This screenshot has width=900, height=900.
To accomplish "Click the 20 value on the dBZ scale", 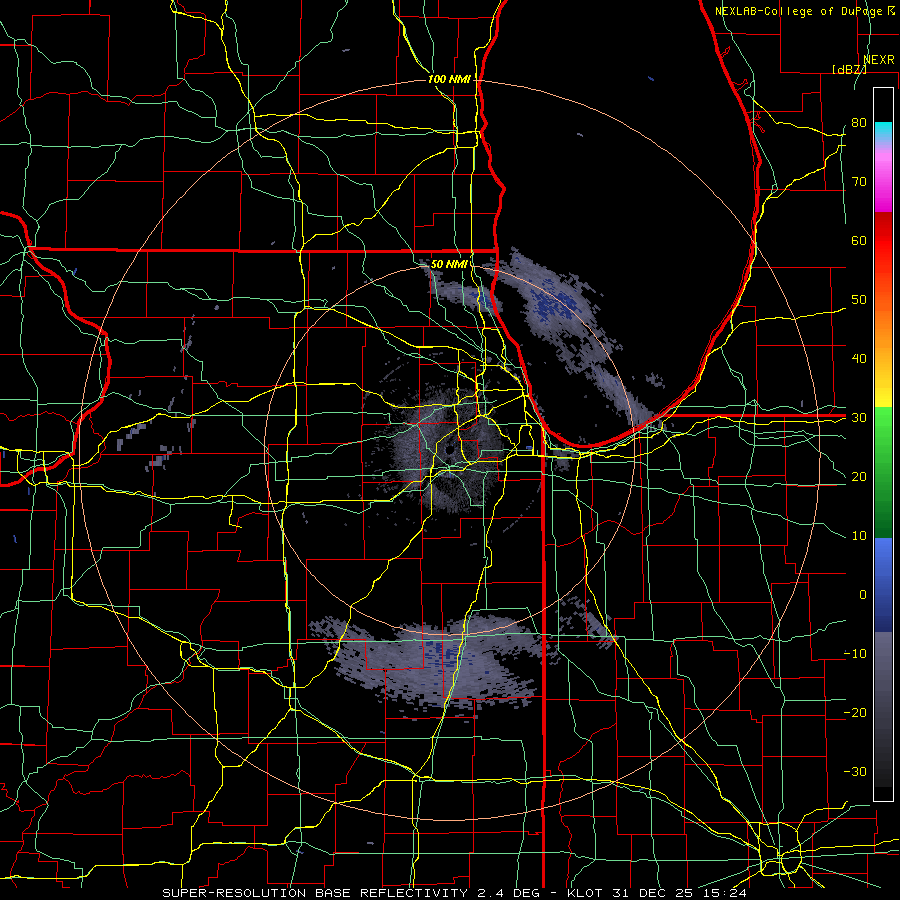I will [859, 477].
